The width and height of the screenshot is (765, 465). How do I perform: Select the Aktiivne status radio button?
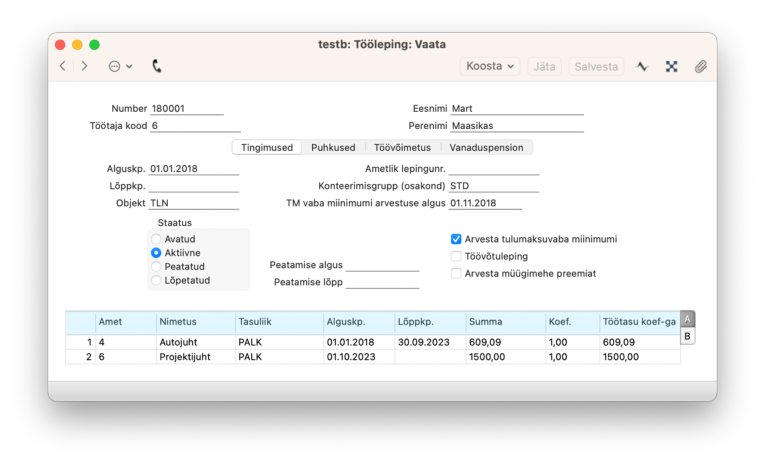pos(156,253)
